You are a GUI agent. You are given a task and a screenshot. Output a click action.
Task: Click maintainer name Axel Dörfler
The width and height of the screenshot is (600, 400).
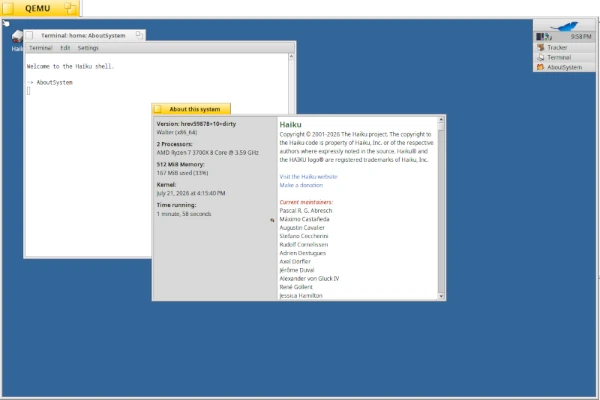pyautogui.click(x=295, y=261)
